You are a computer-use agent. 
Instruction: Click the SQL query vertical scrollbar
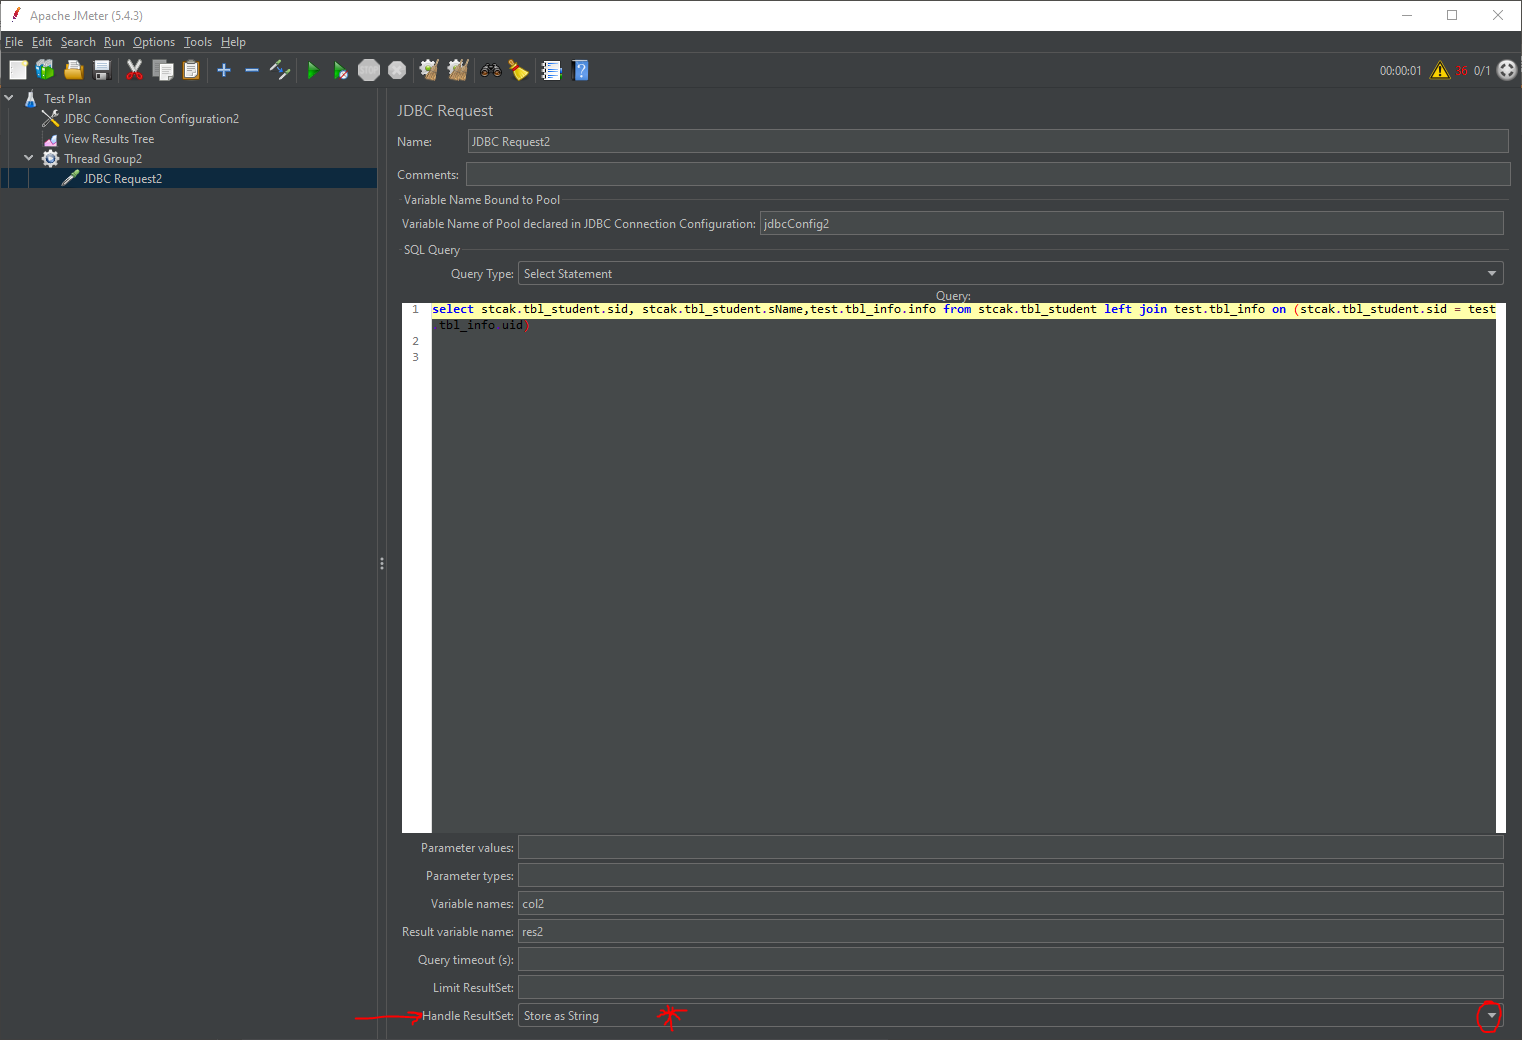[x=1501, y=568]
